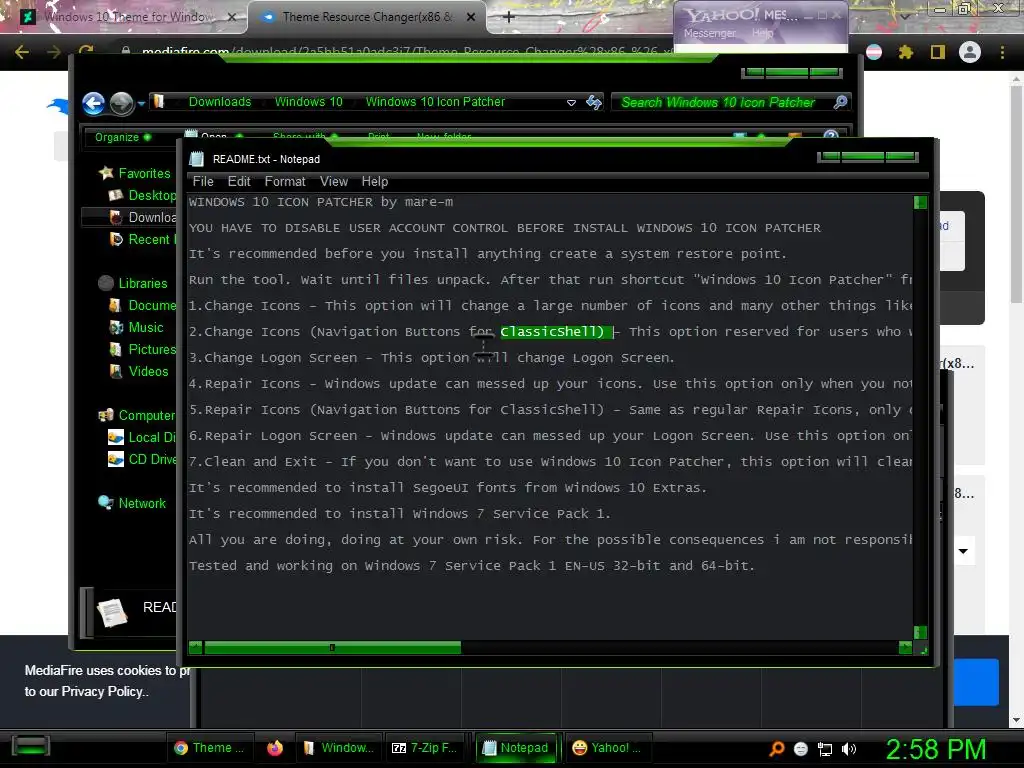The height and width of the screenshot is (768, 1024).
Task: Click Notepad vertical scrollbar down arrow
Action: (920, 632)
